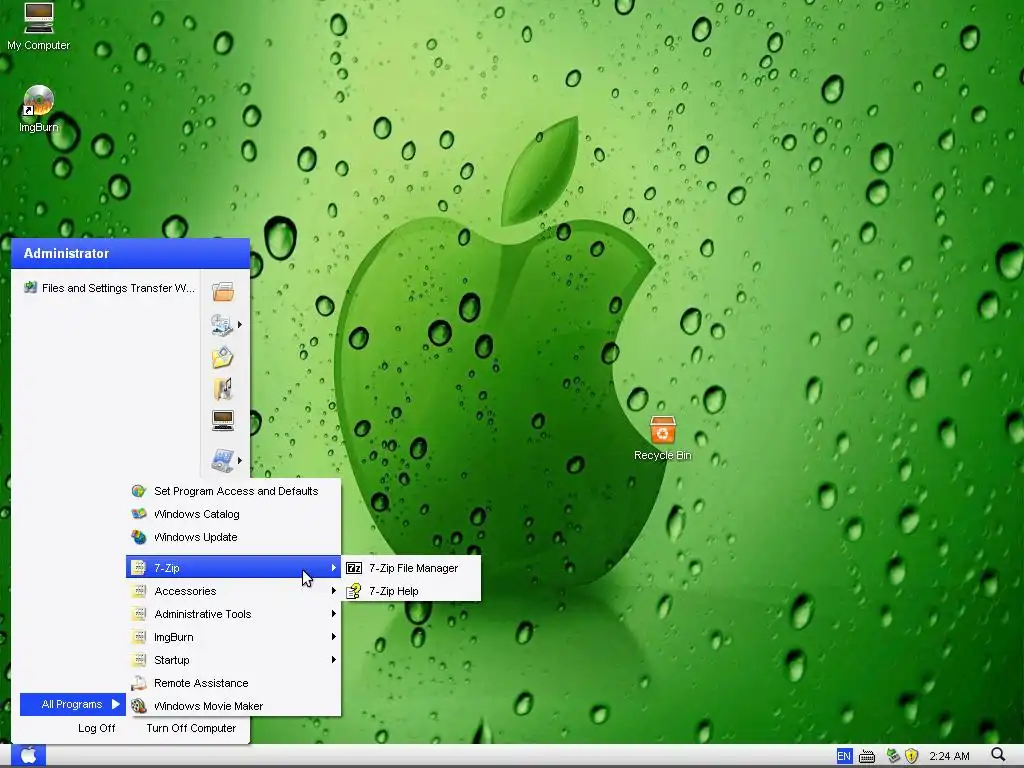Click the 7-Zip File Manager icon

tap(354, 568)
